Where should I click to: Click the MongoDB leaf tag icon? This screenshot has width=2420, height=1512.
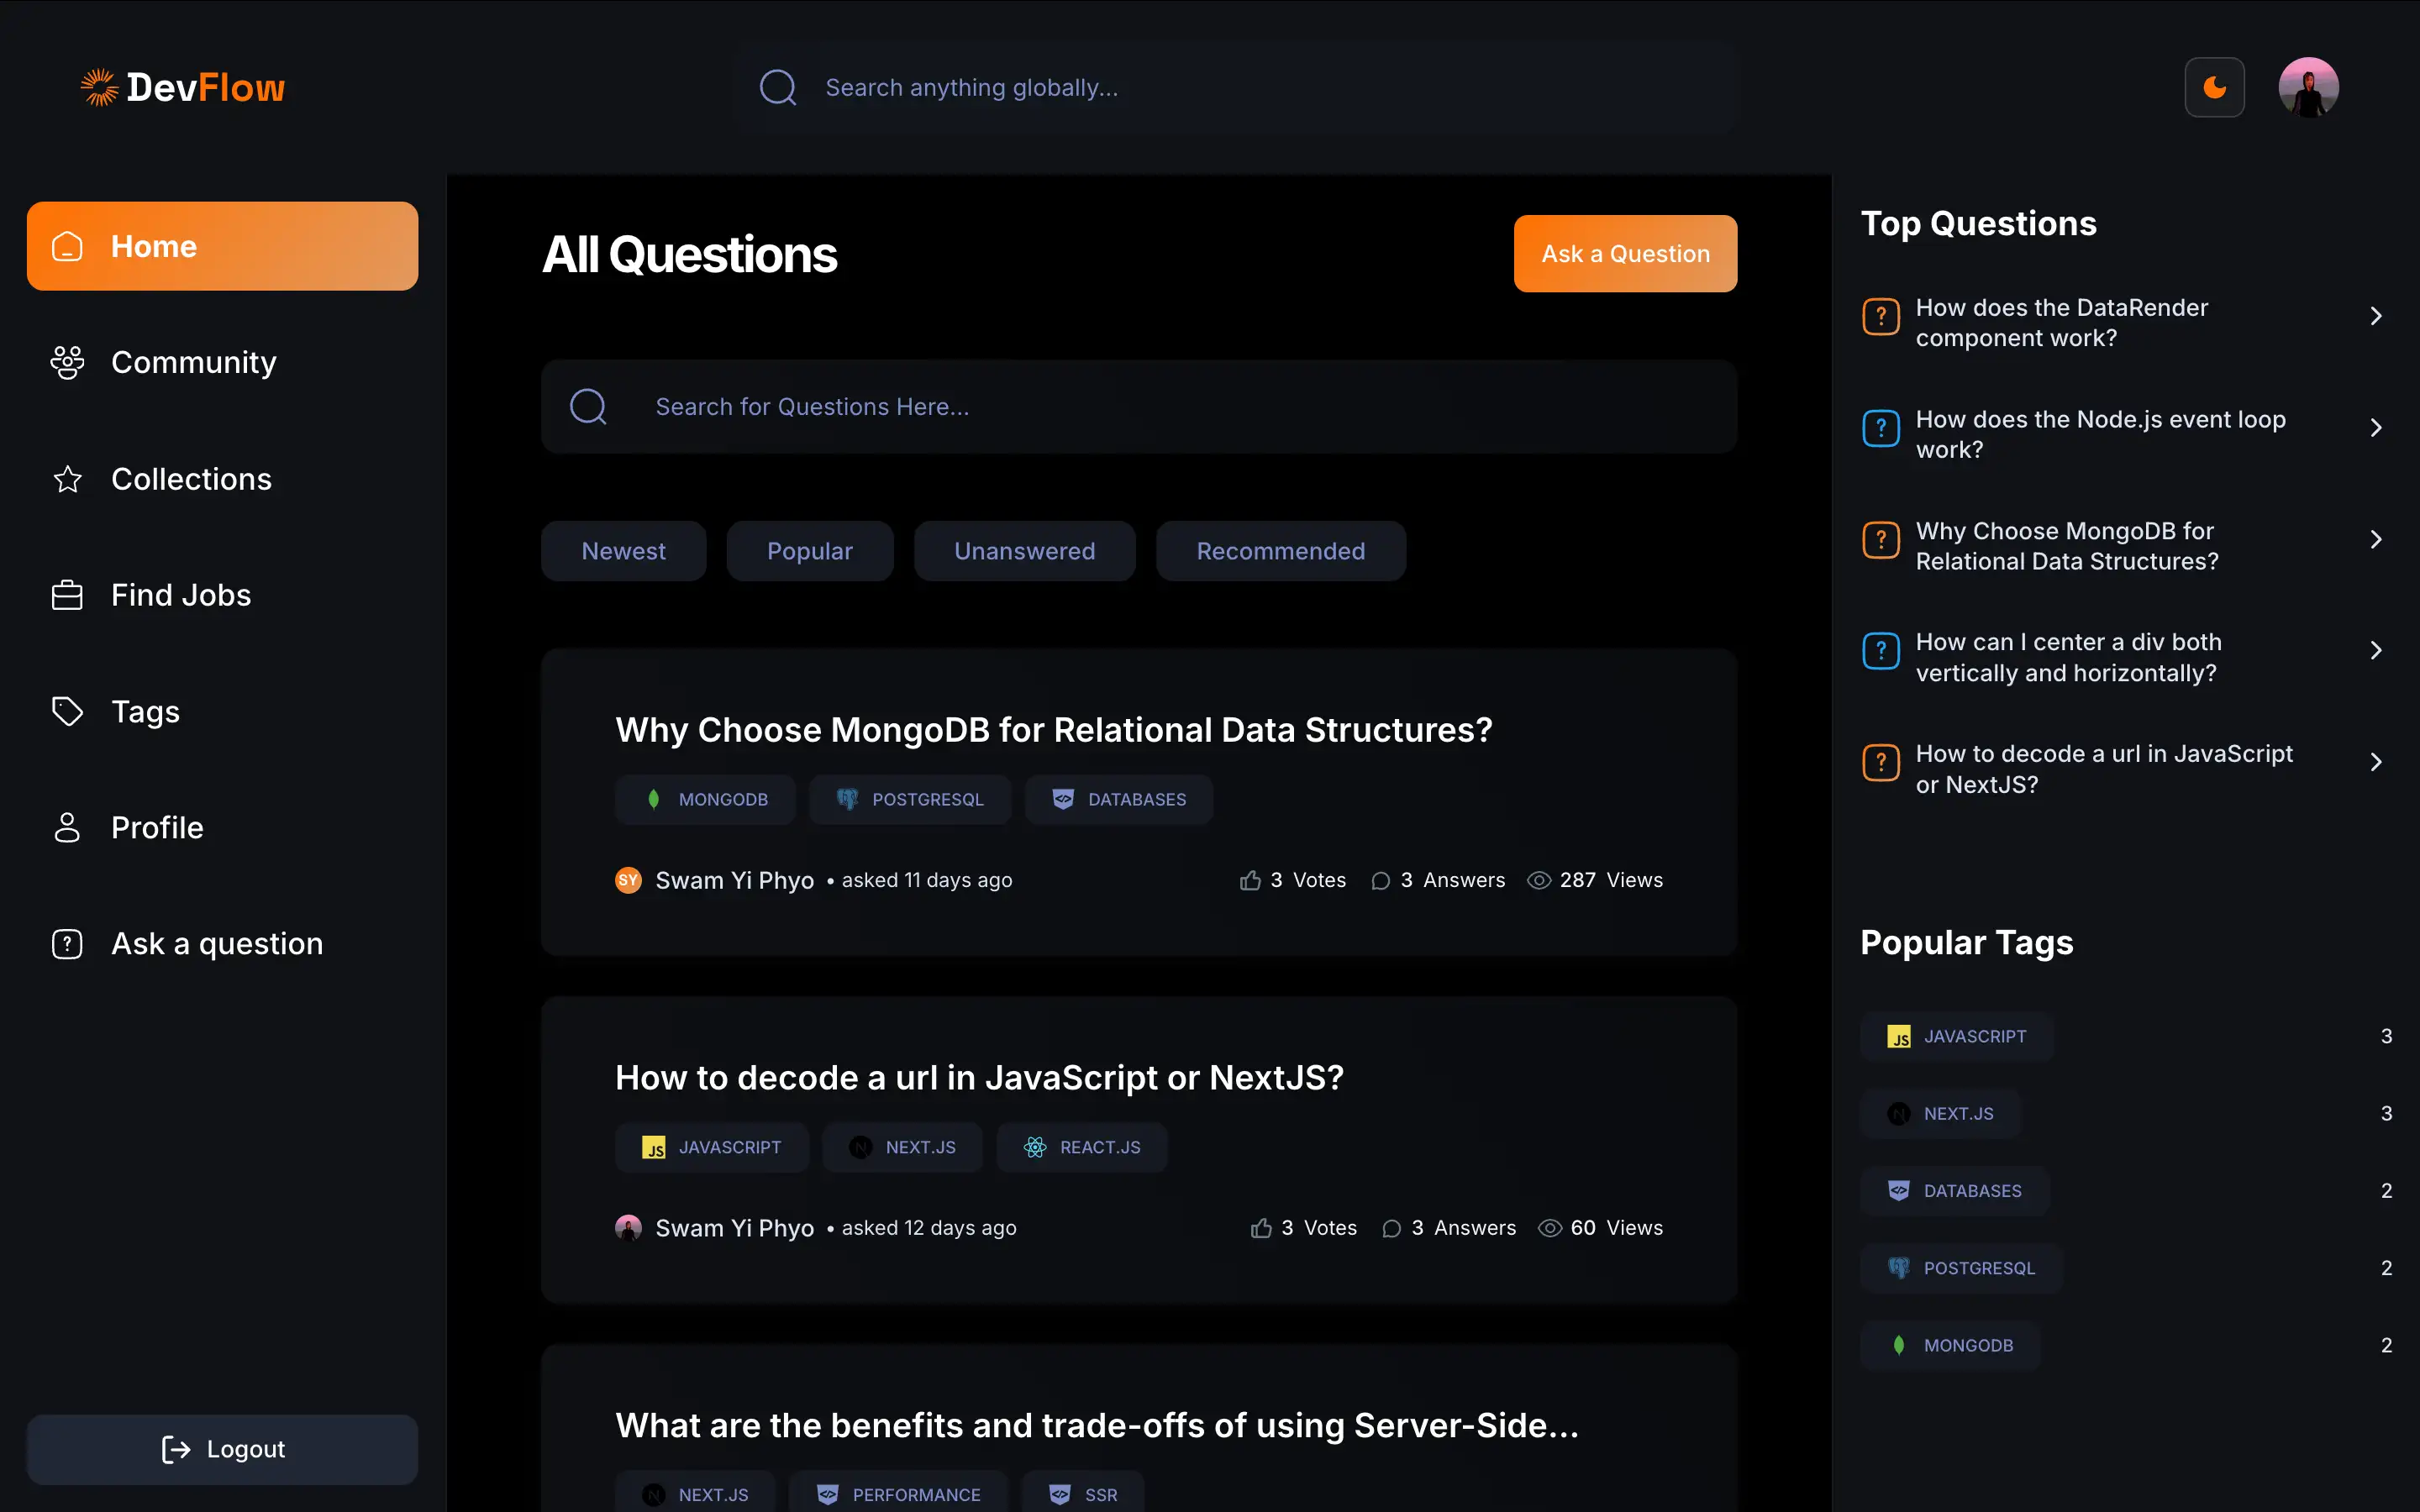653,799
